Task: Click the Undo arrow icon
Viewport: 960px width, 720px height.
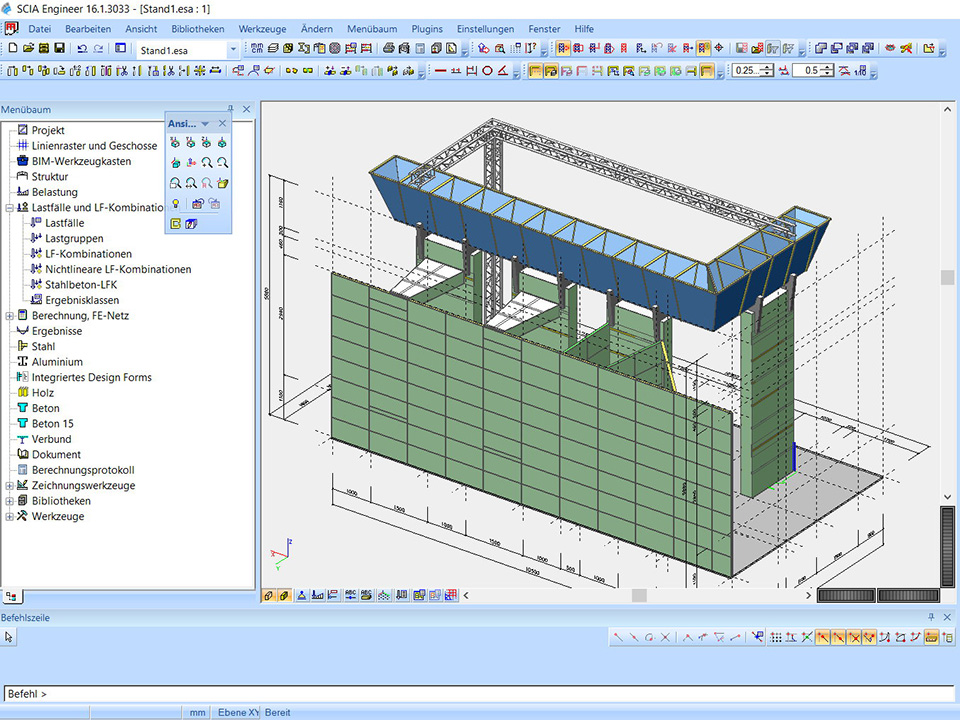Action: 81,48
